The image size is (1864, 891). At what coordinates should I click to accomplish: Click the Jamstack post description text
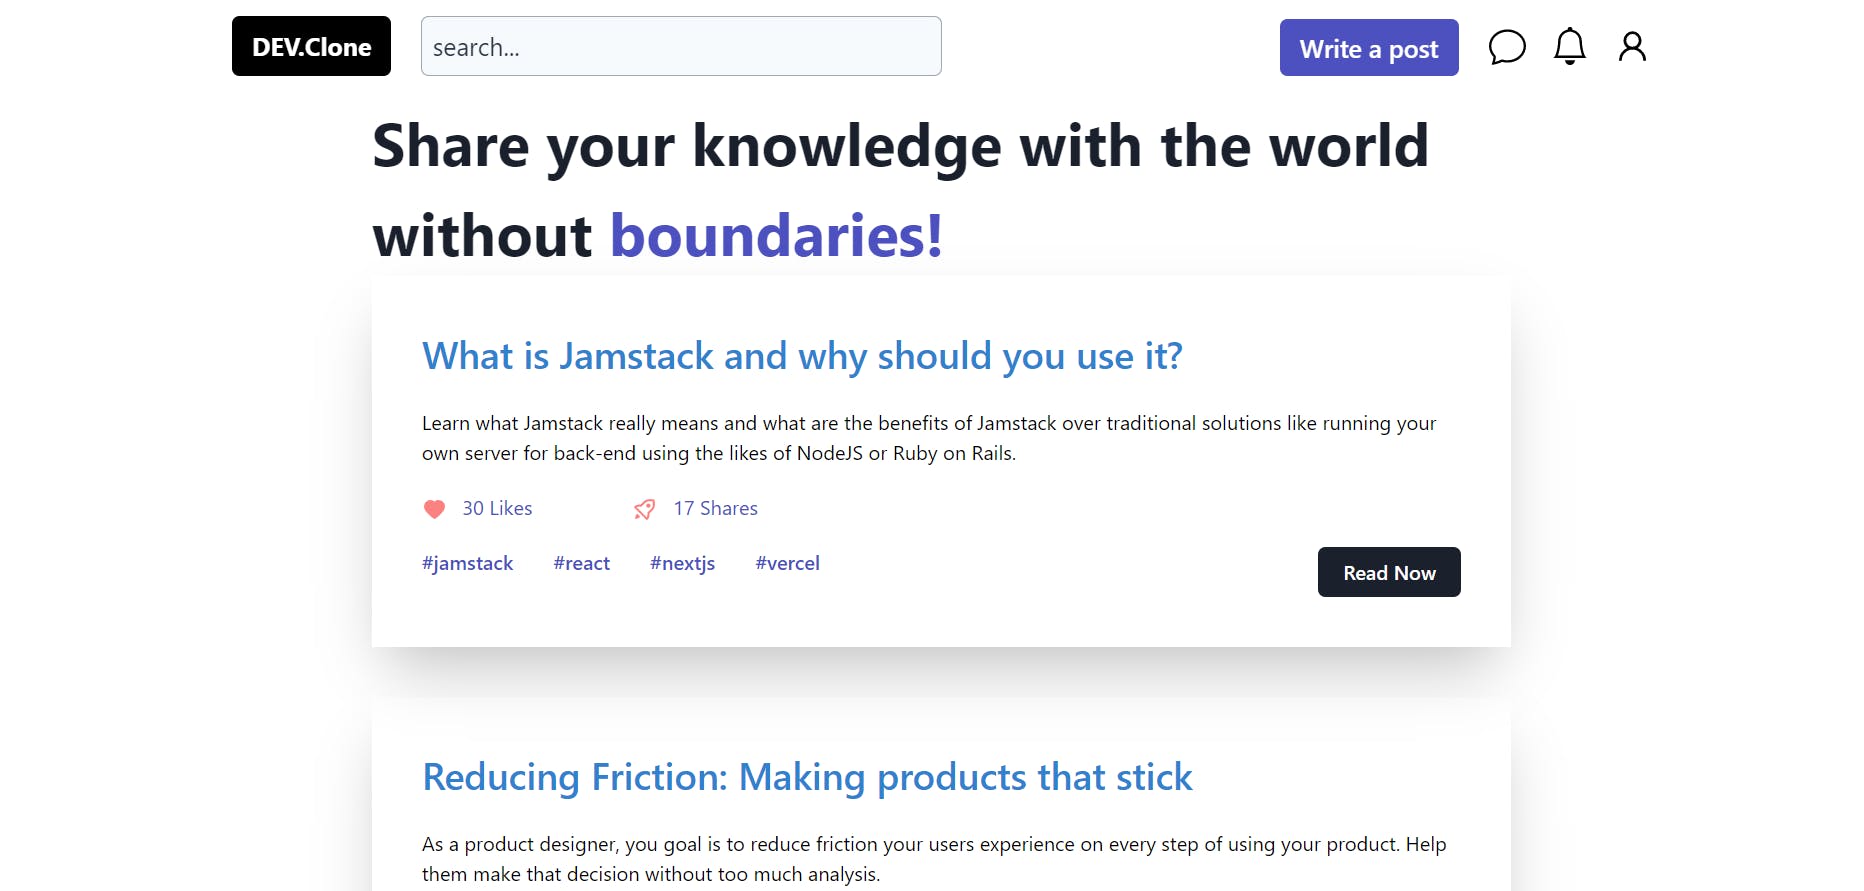[929, 438]
